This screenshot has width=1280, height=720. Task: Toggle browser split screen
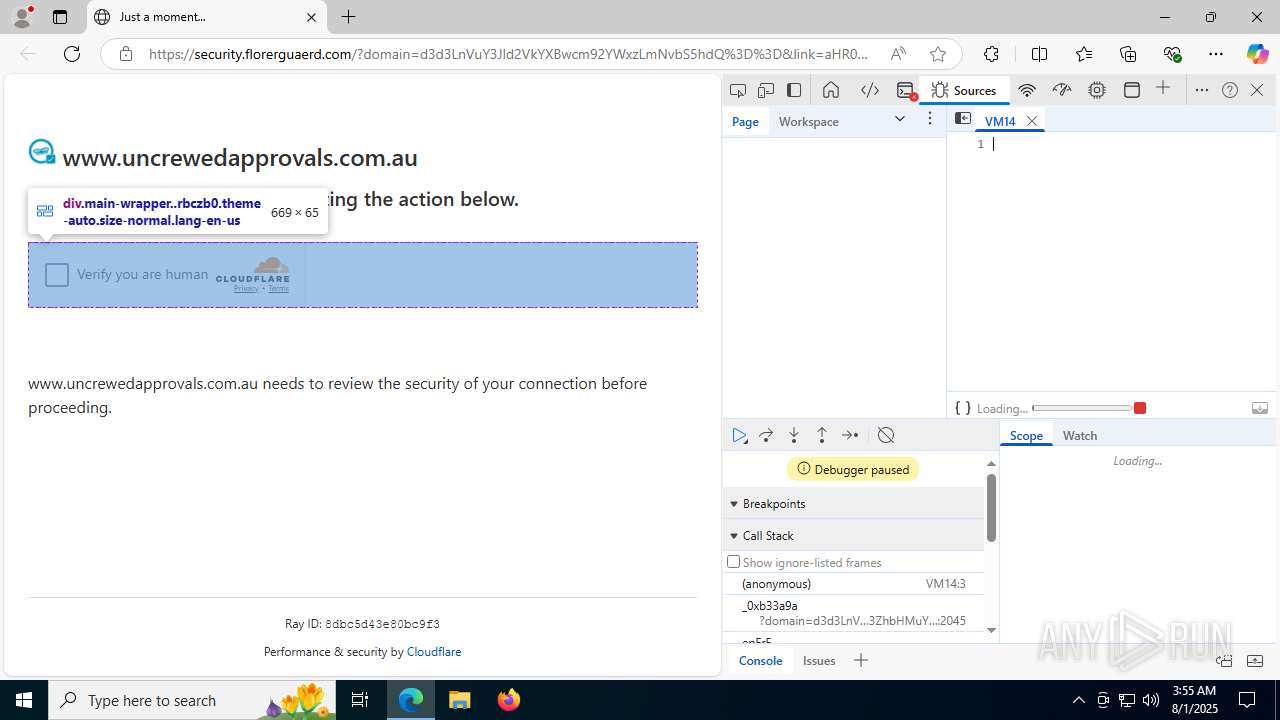point(1039,54)
